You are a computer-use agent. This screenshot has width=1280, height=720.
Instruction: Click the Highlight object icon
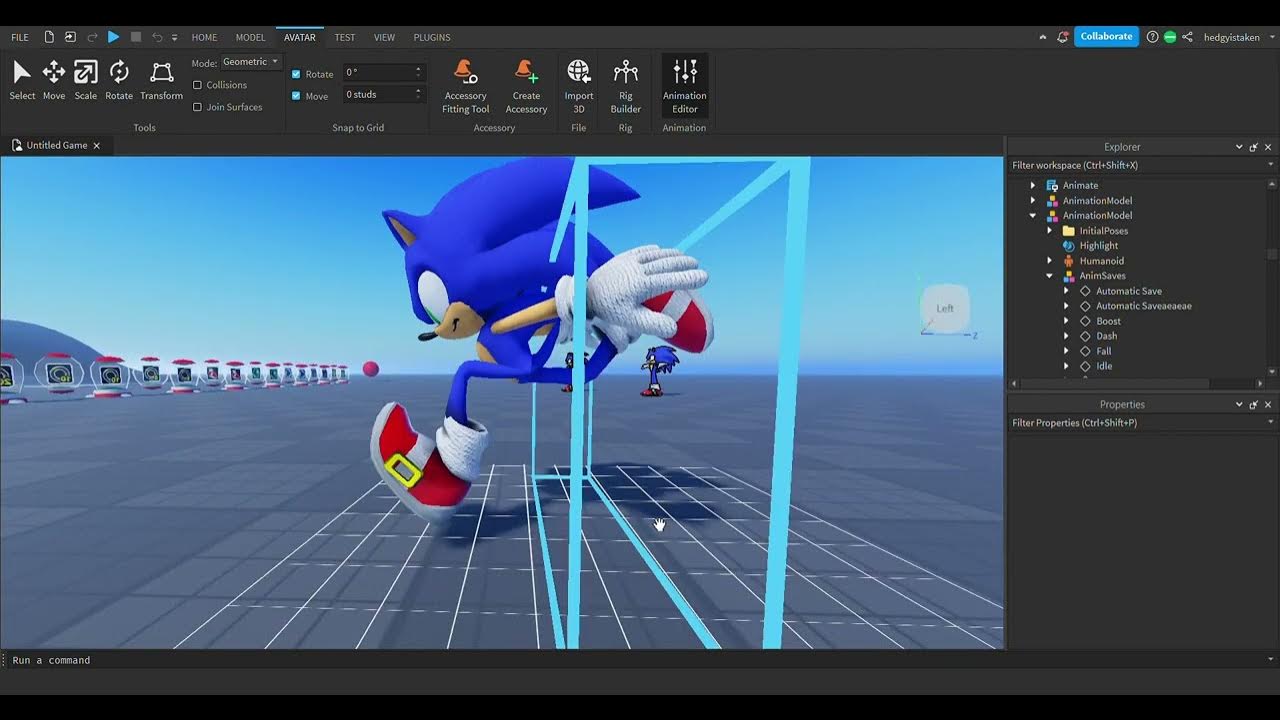[x=1068, y=246]
